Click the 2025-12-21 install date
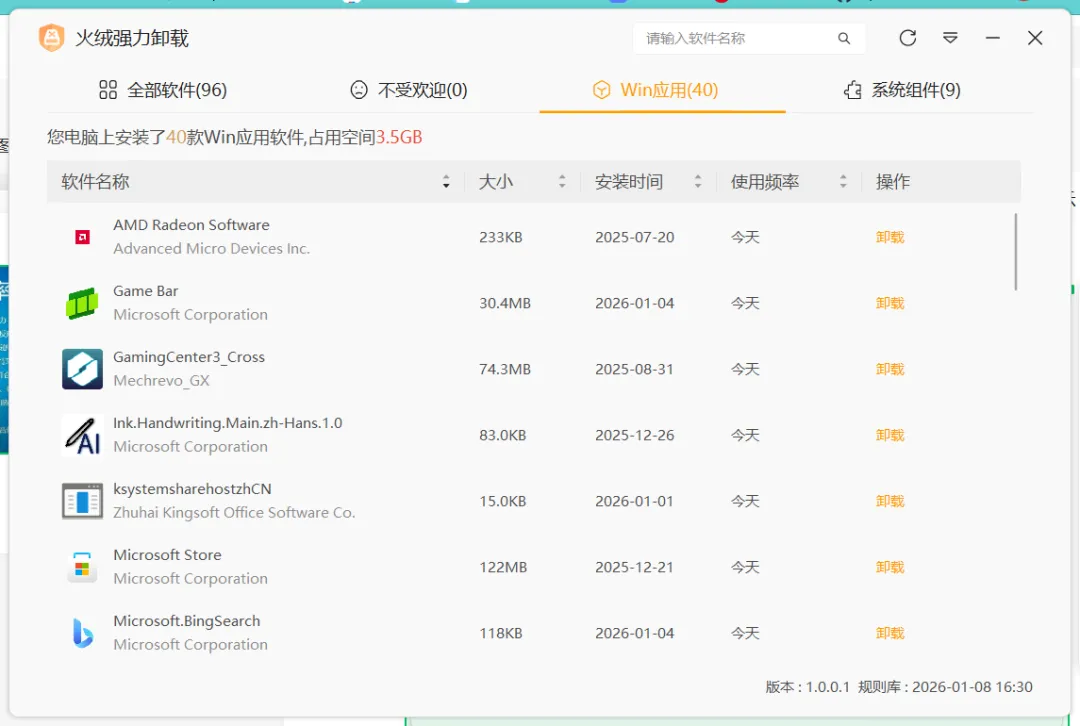 tap(634, 568)
